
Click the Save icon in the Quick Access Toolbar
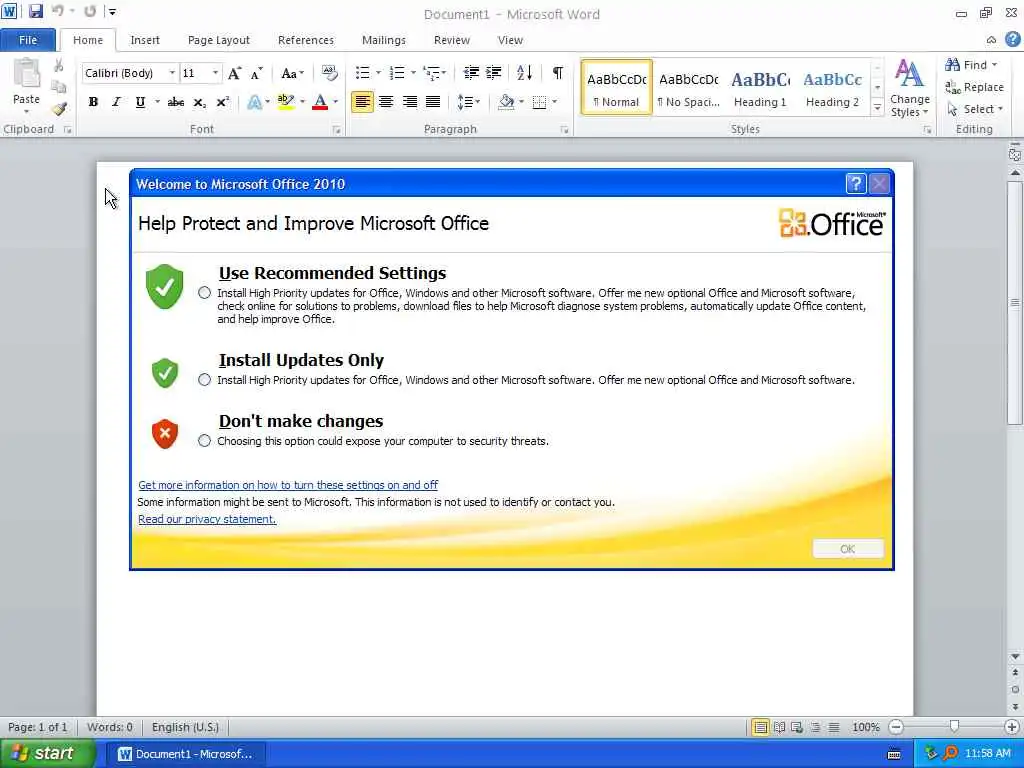coord(36,11)
